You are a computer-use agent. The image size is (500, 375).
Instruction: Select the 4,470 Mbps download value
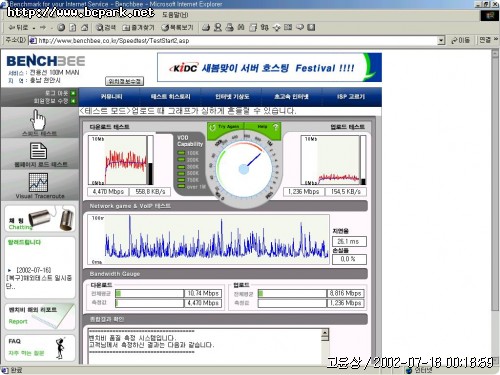pyautogui.click(x=108, y=192)
